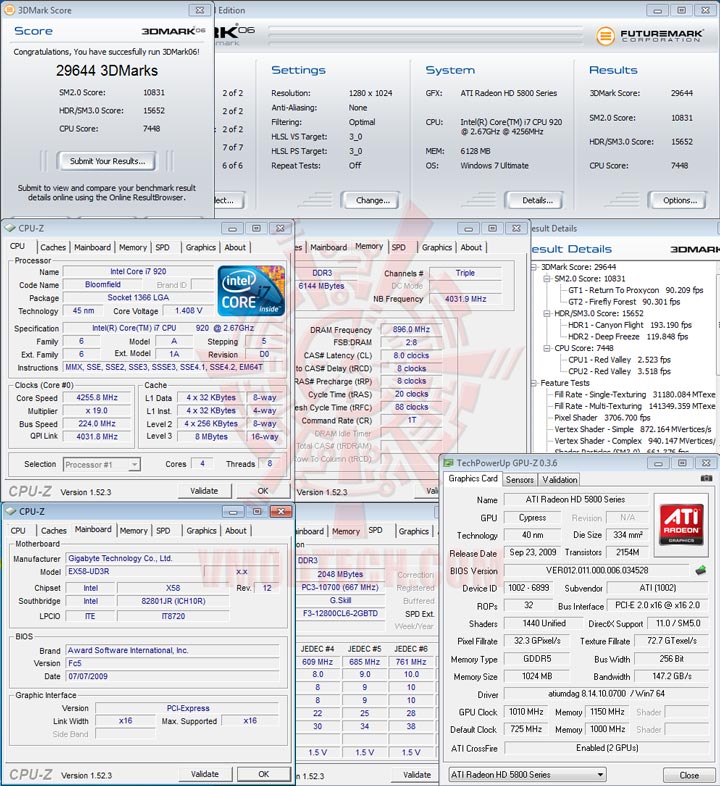Maximize the 3DMark06 main window

point(681,10)
